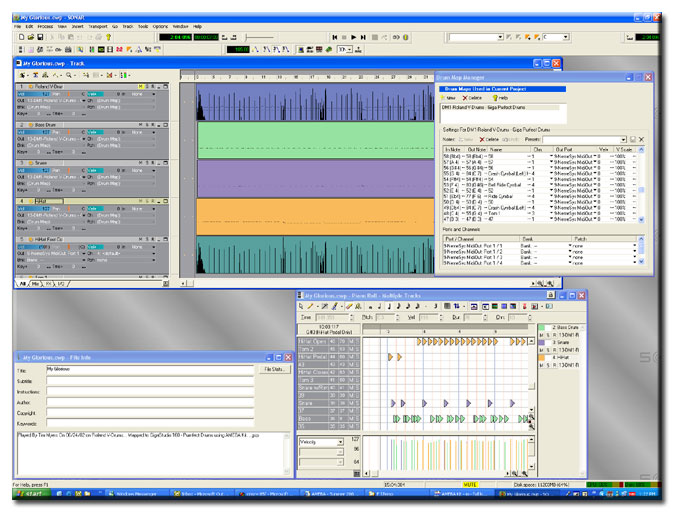Click the Author field in File Info window
This screenshot has width=675, height=513.
tap(150, 402)
